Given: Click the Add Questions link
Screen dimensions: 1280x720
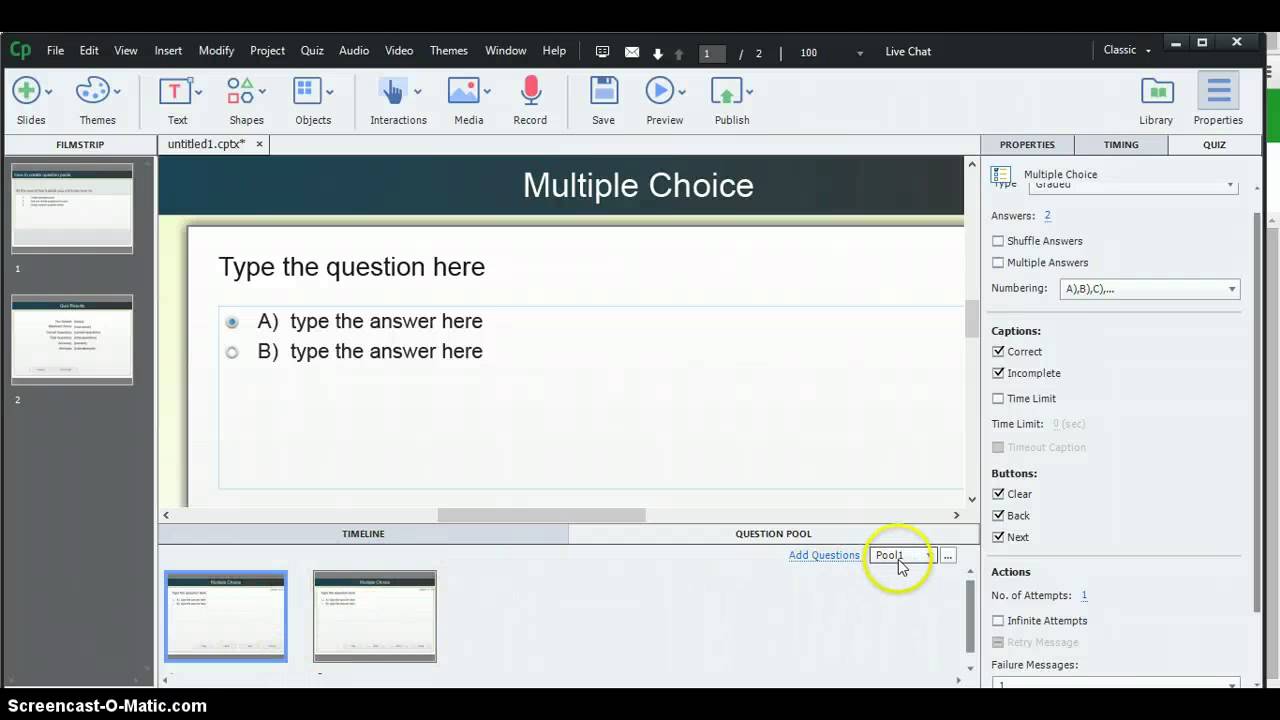Looking at the screenshot, I should pyautogui.click(x=824, y=555).
